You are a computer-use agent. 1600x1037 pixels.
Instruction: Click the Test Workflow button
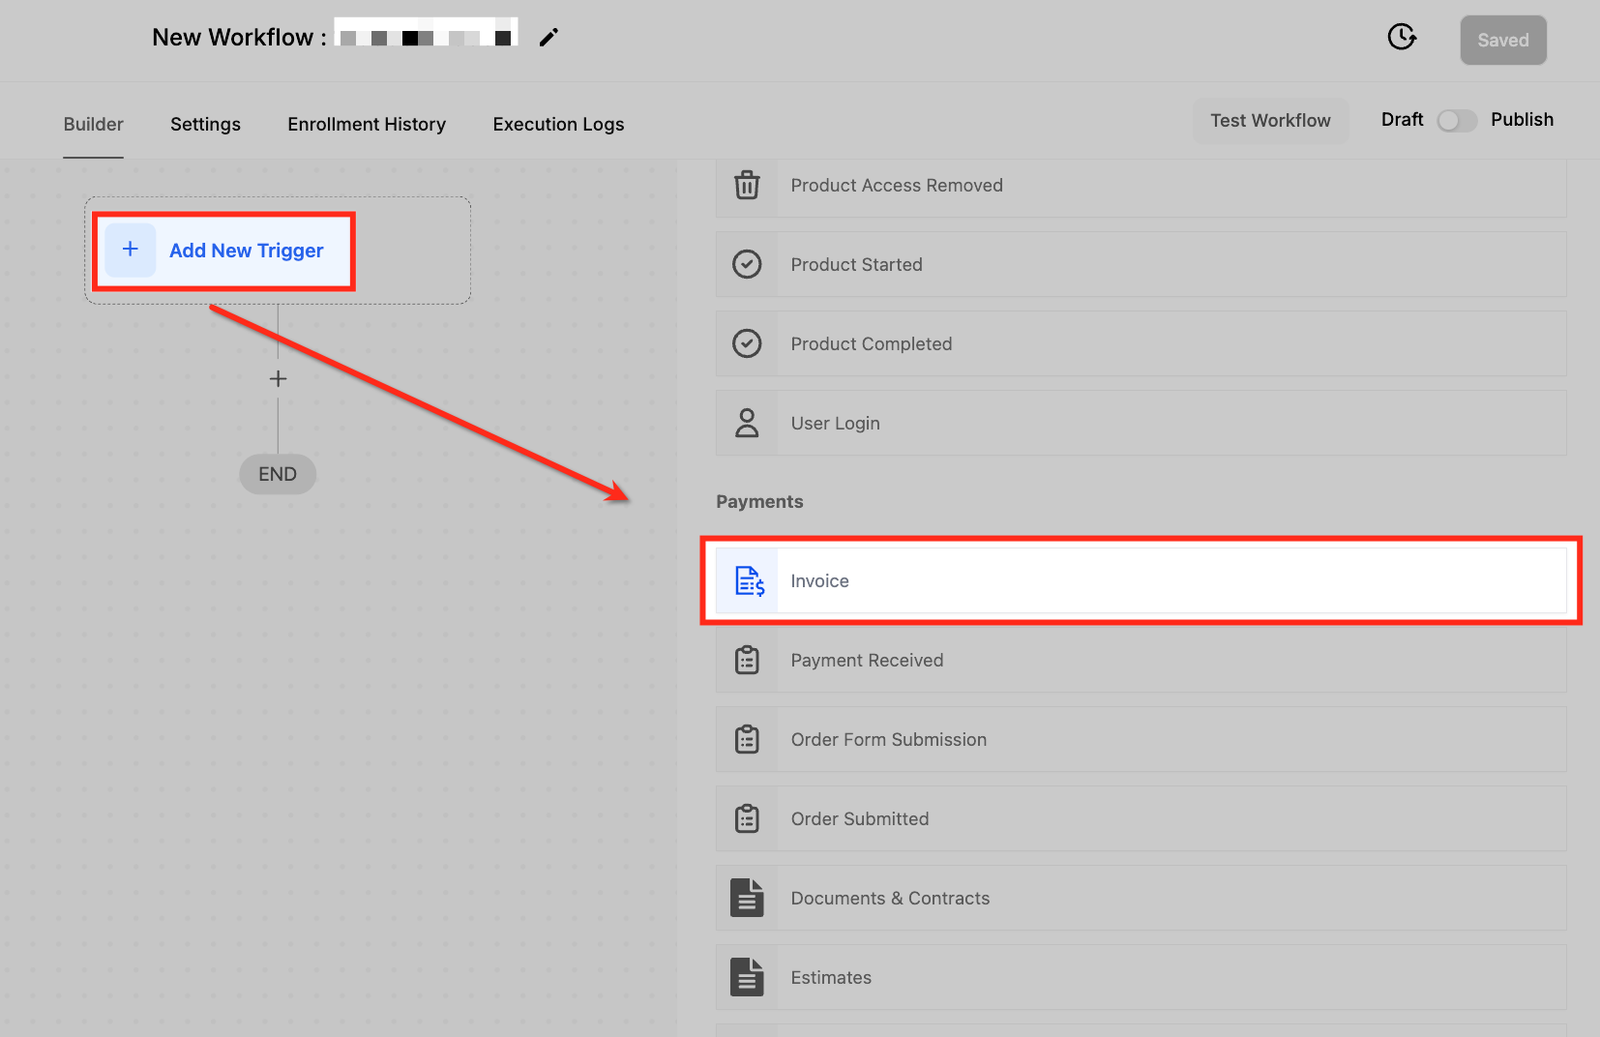[x=1270, y=121]
